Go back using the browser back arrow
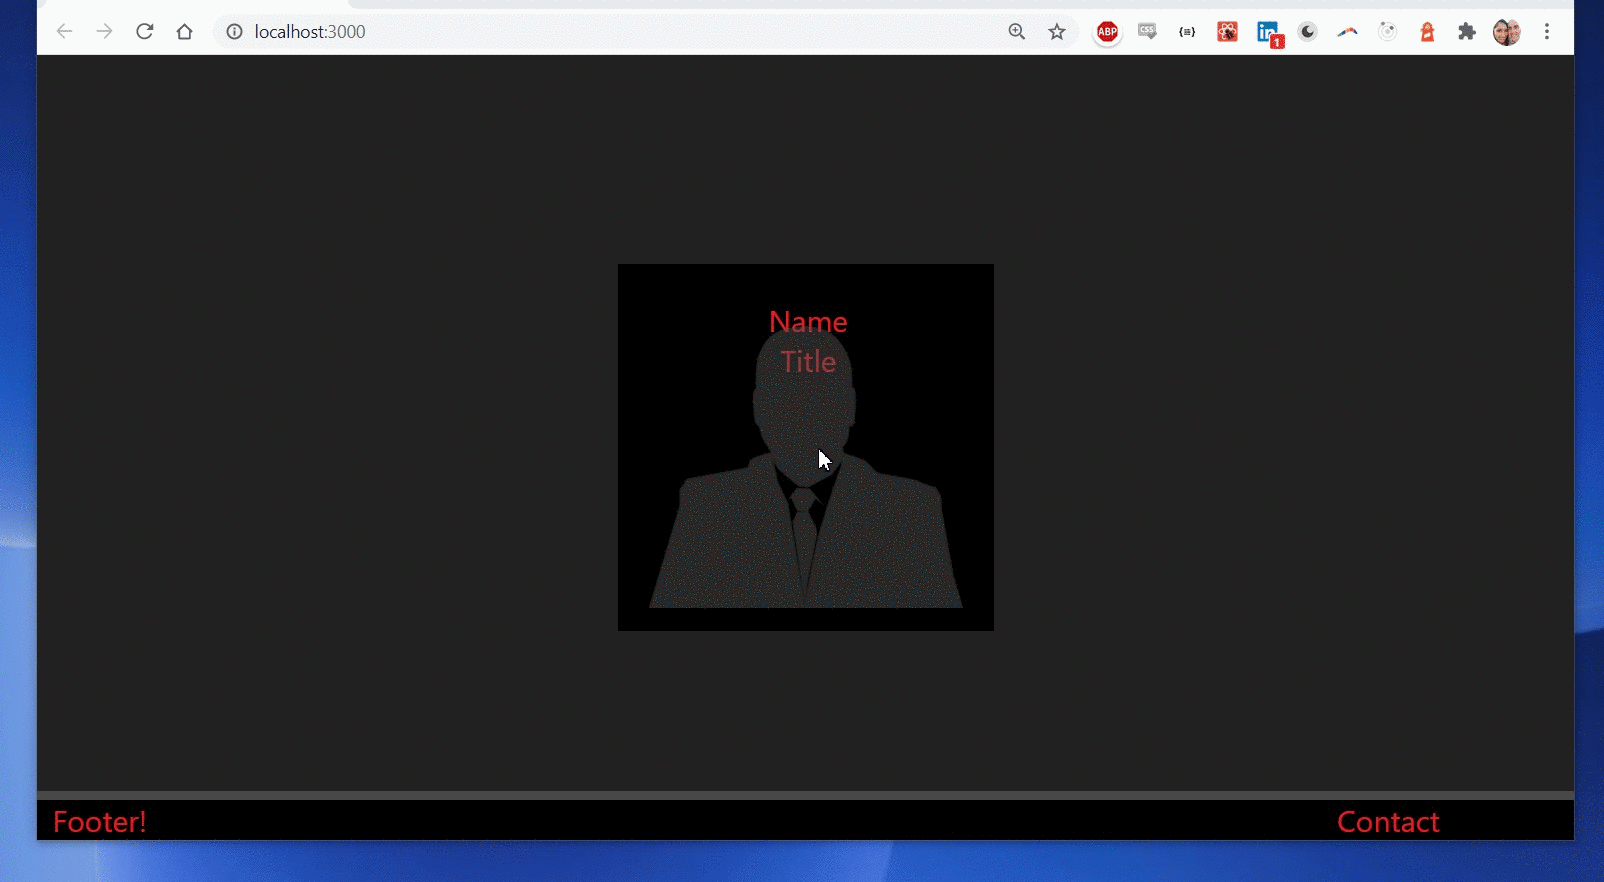 click(x=65, y=32)
